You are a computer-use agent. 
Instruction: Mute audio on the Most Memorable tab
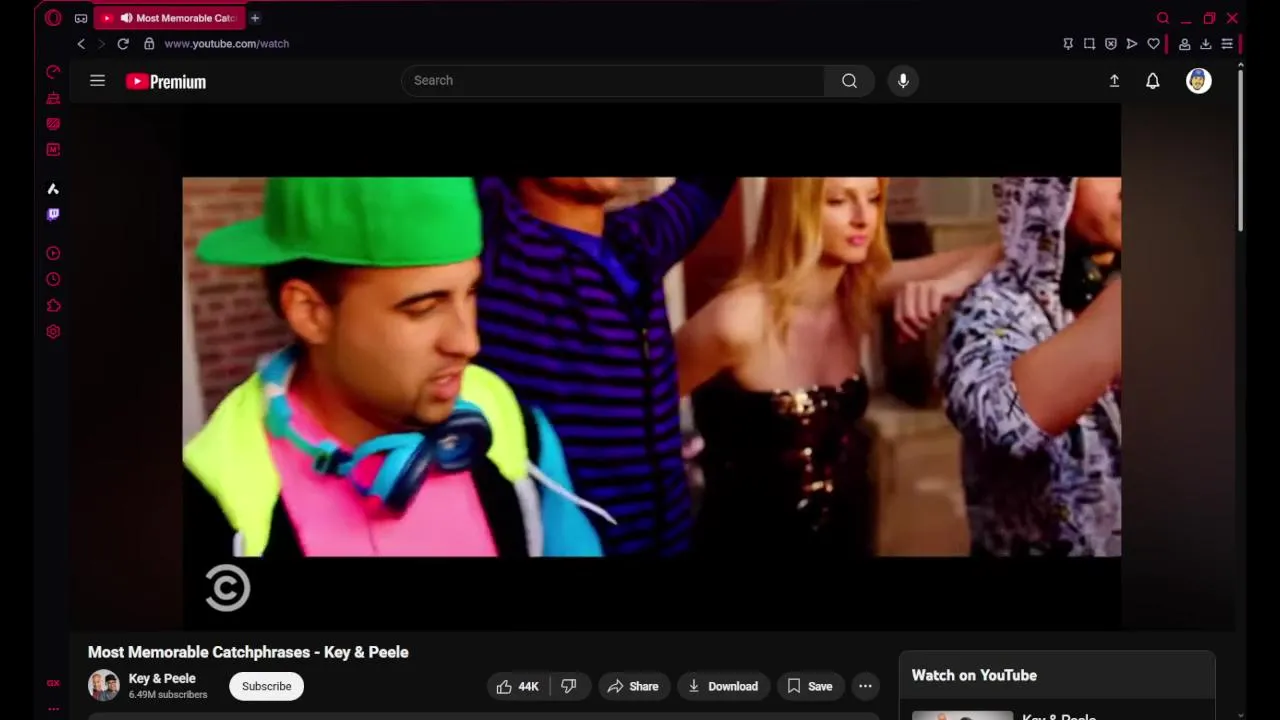click(x=126, y=18)
